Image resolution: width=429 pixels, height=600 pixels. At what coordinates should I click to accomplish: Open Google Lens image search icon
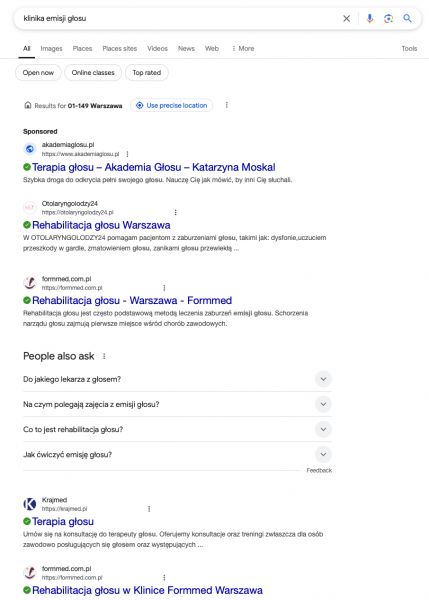tap(388, 18)
